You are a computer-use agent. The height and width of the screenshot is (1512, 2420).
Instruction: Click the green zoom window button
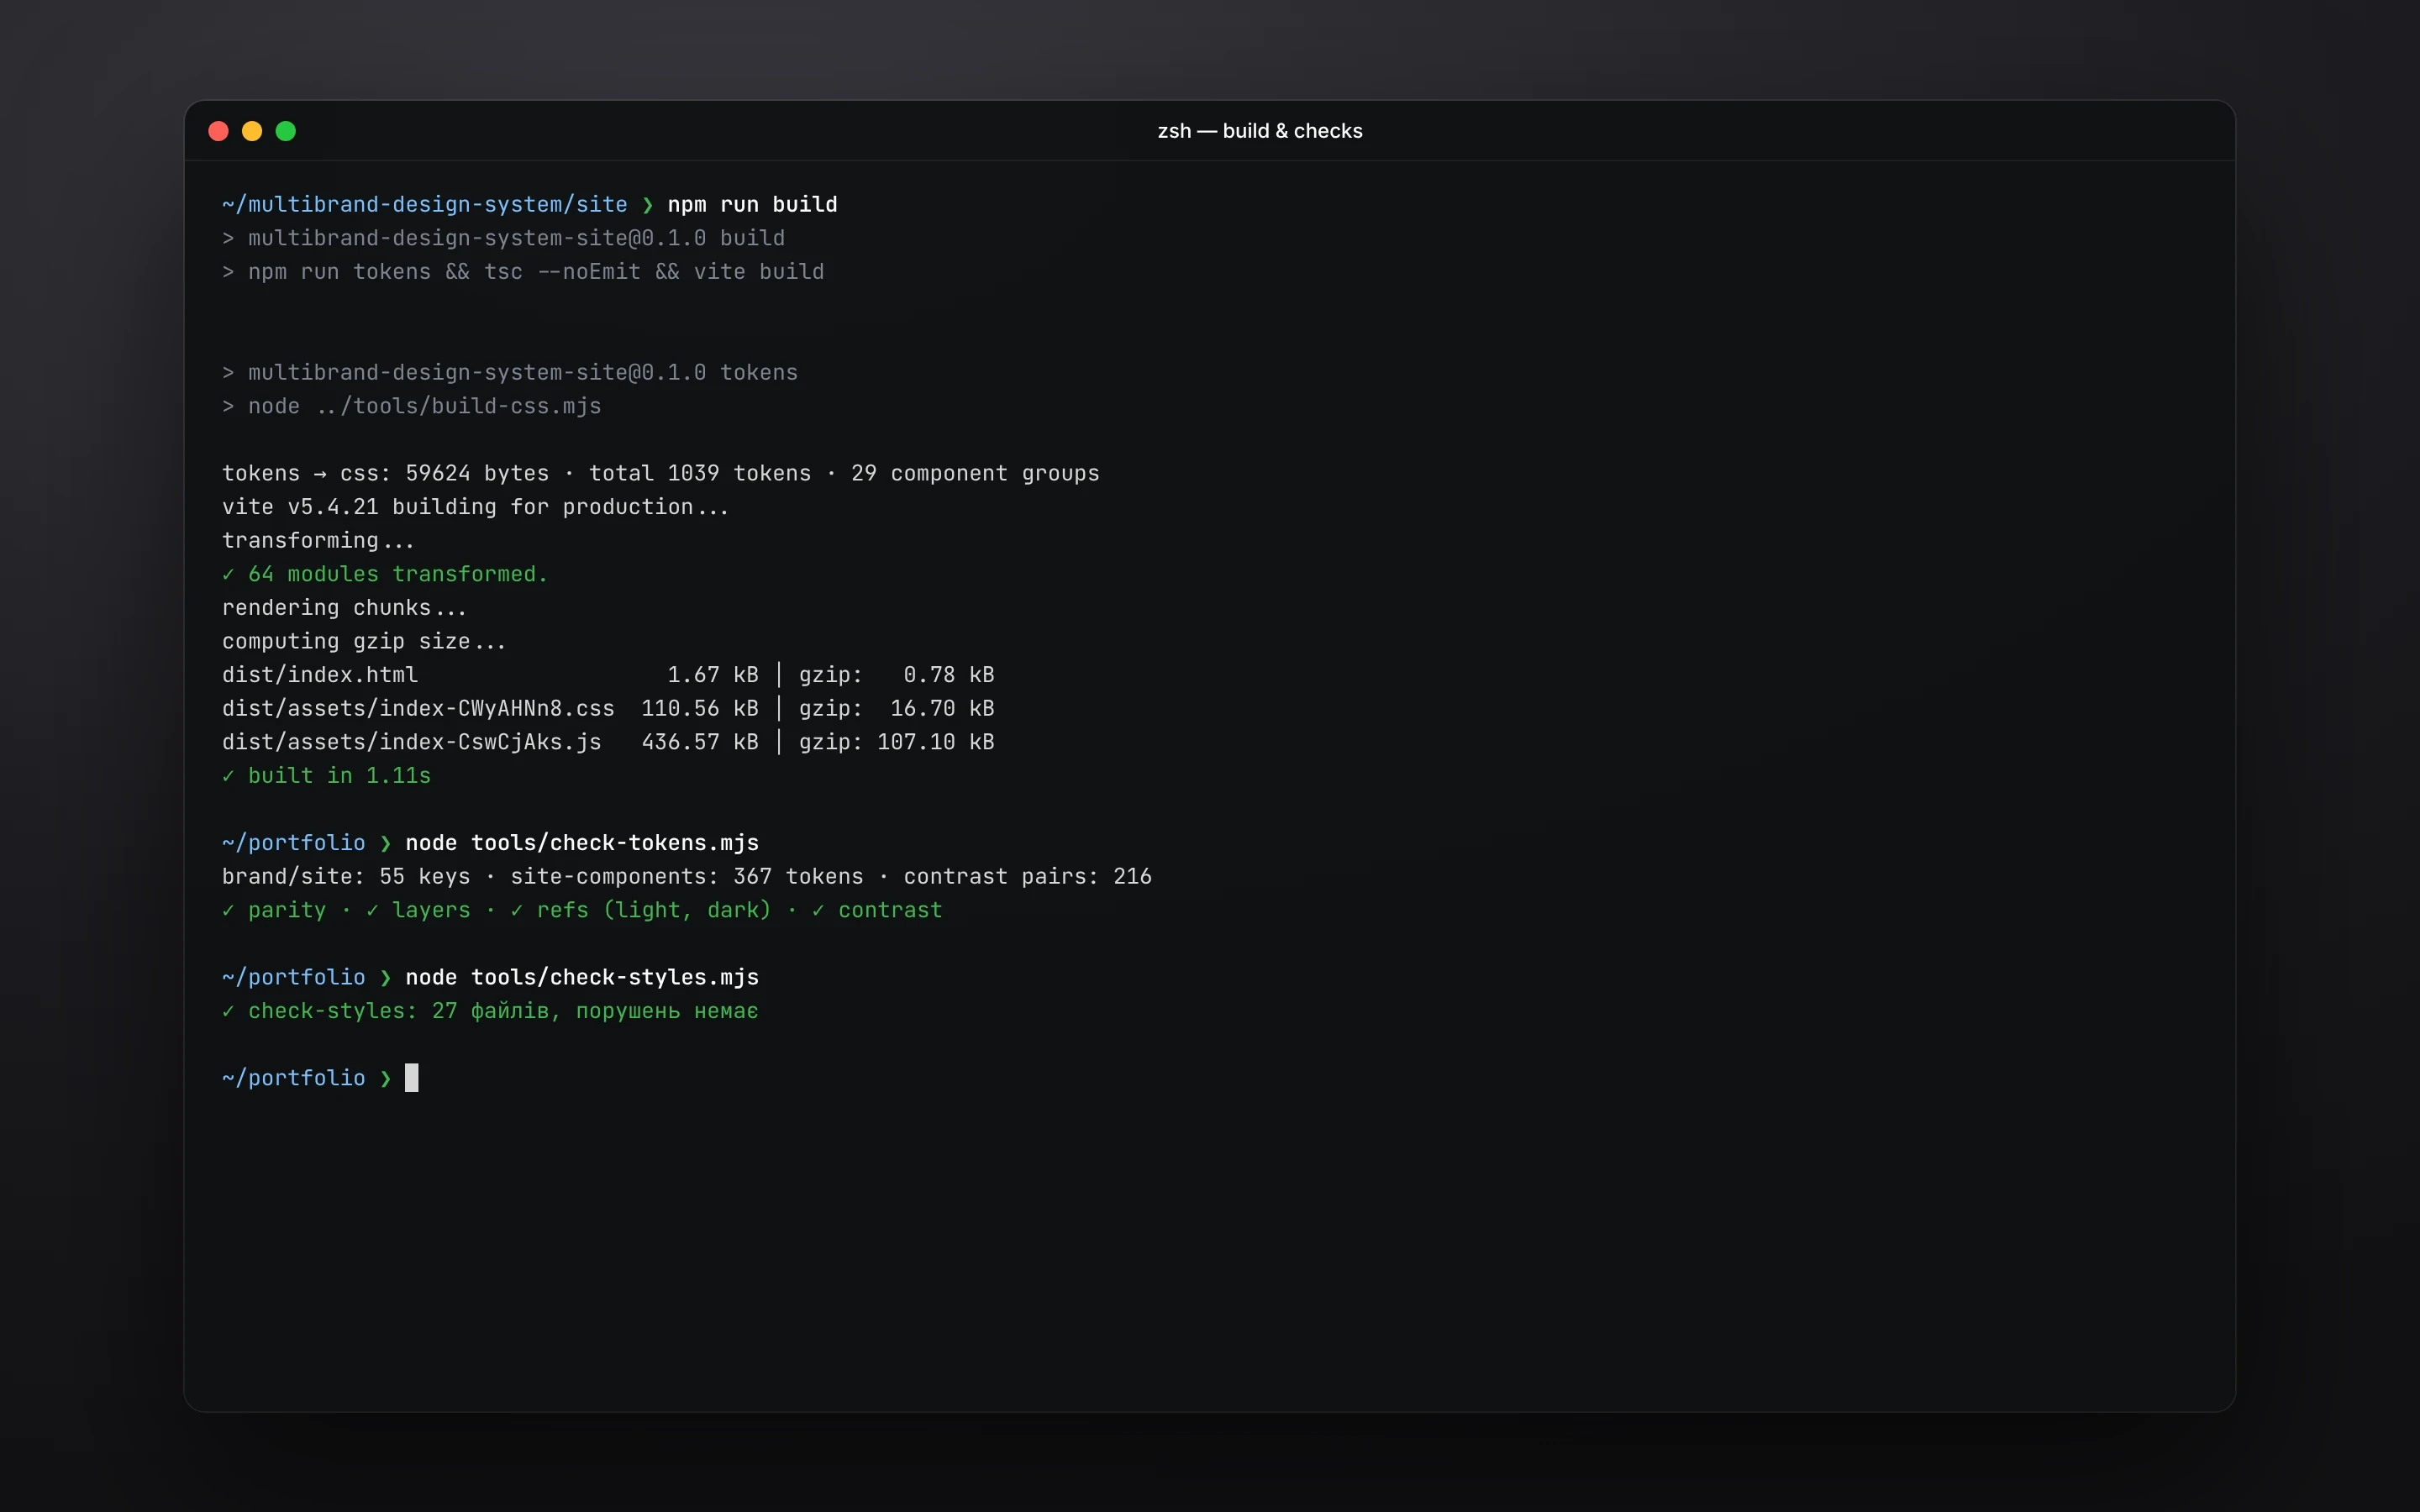click(286, 131)
